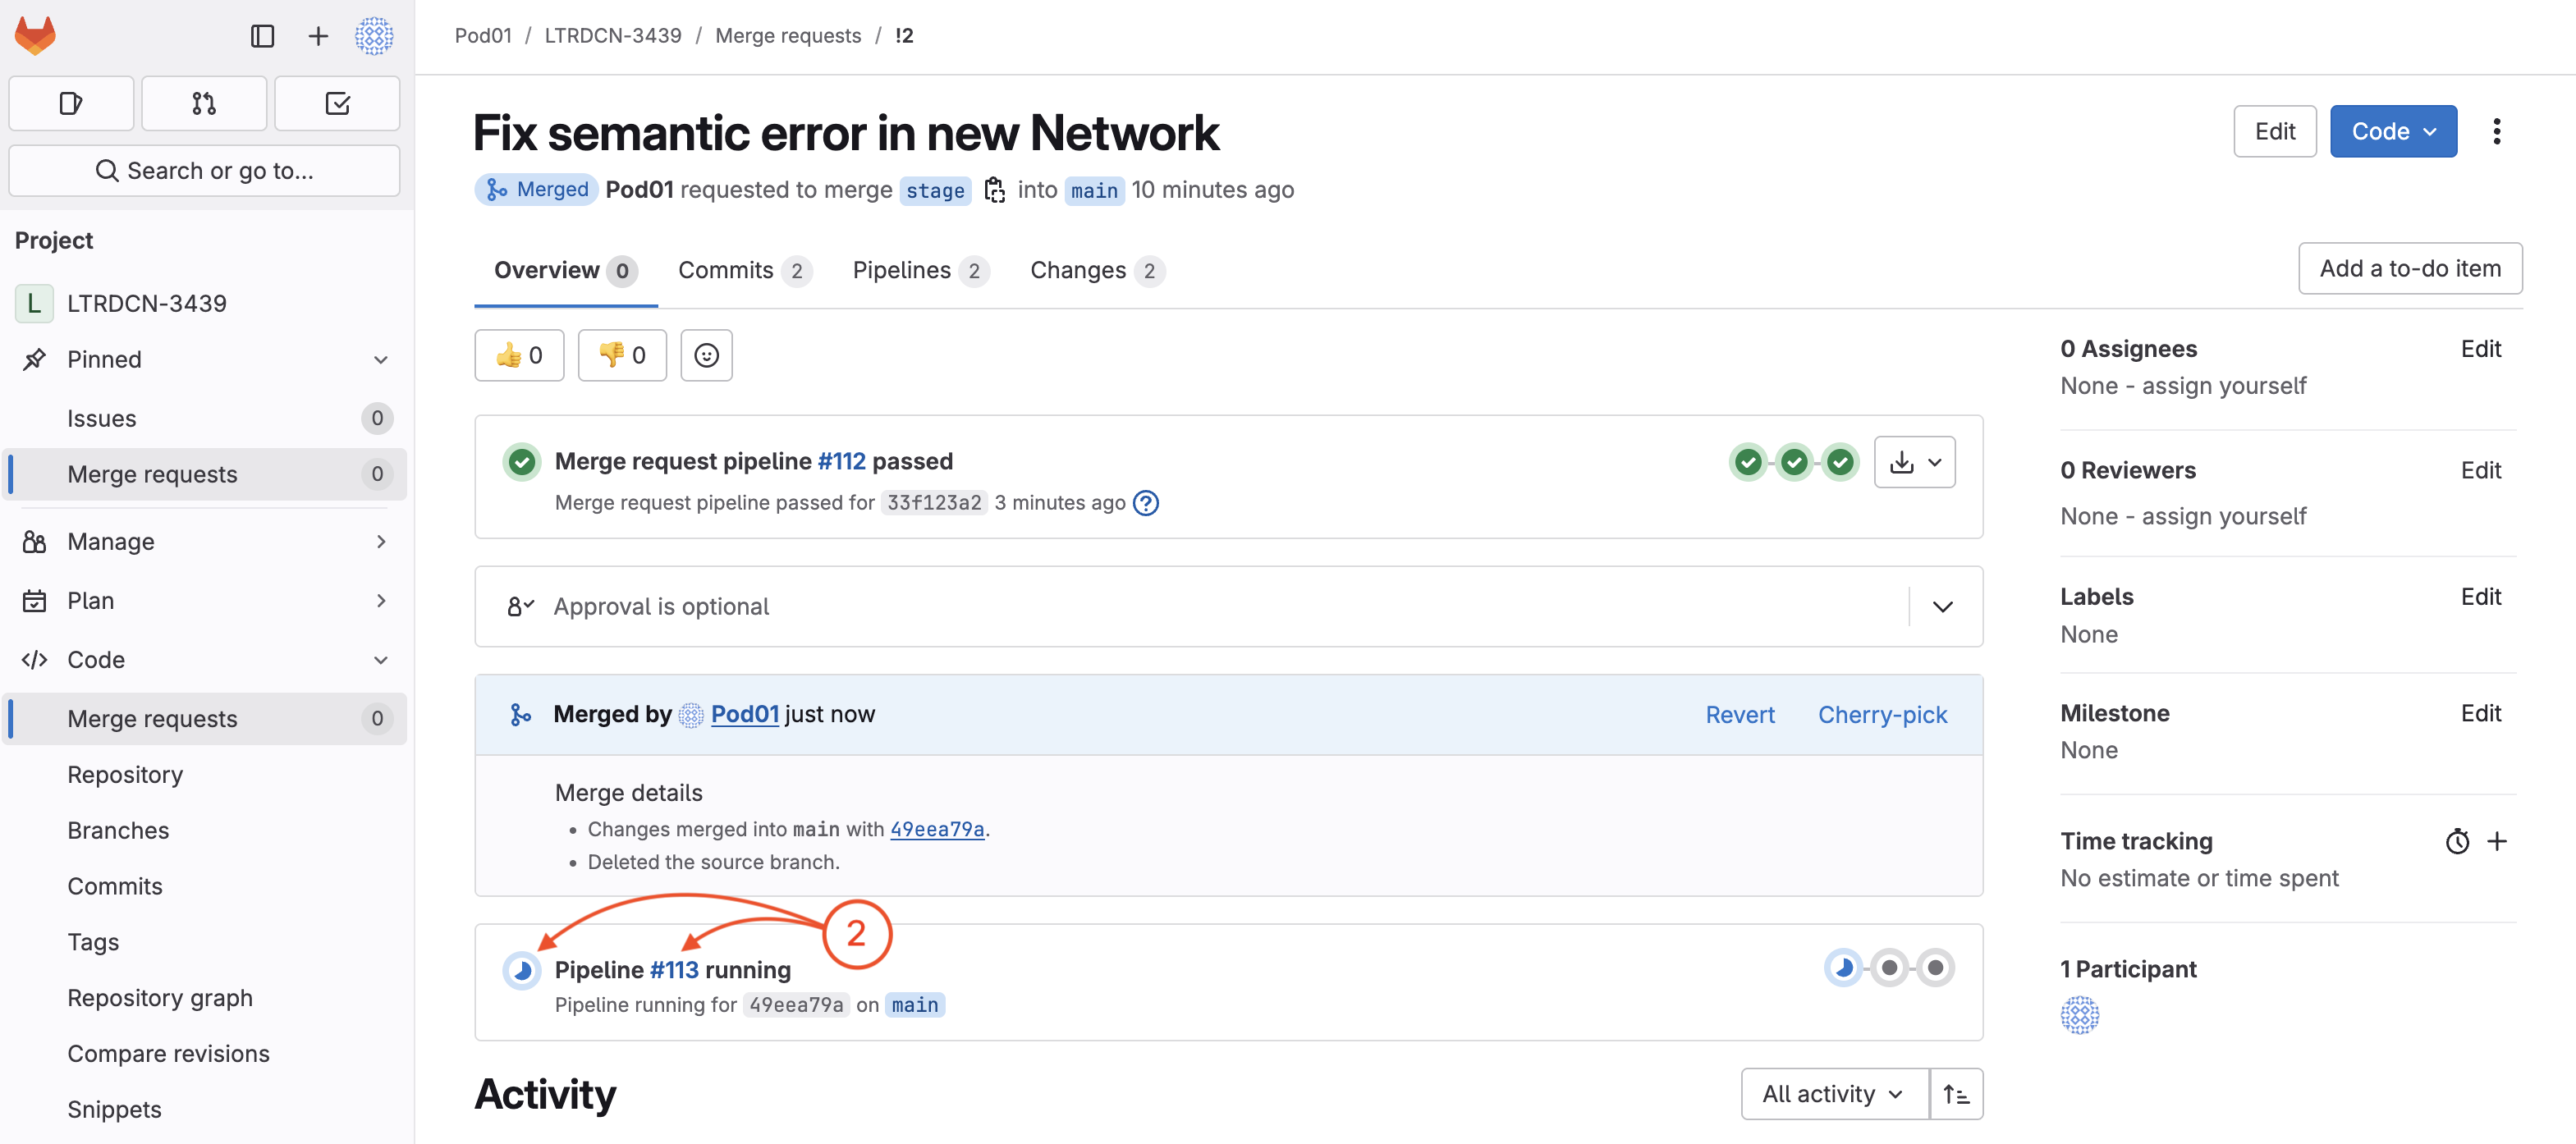Click third pending stage of pipeline #113
The width and height of the screenshot is (2576, 1144).
[1935, 968]
